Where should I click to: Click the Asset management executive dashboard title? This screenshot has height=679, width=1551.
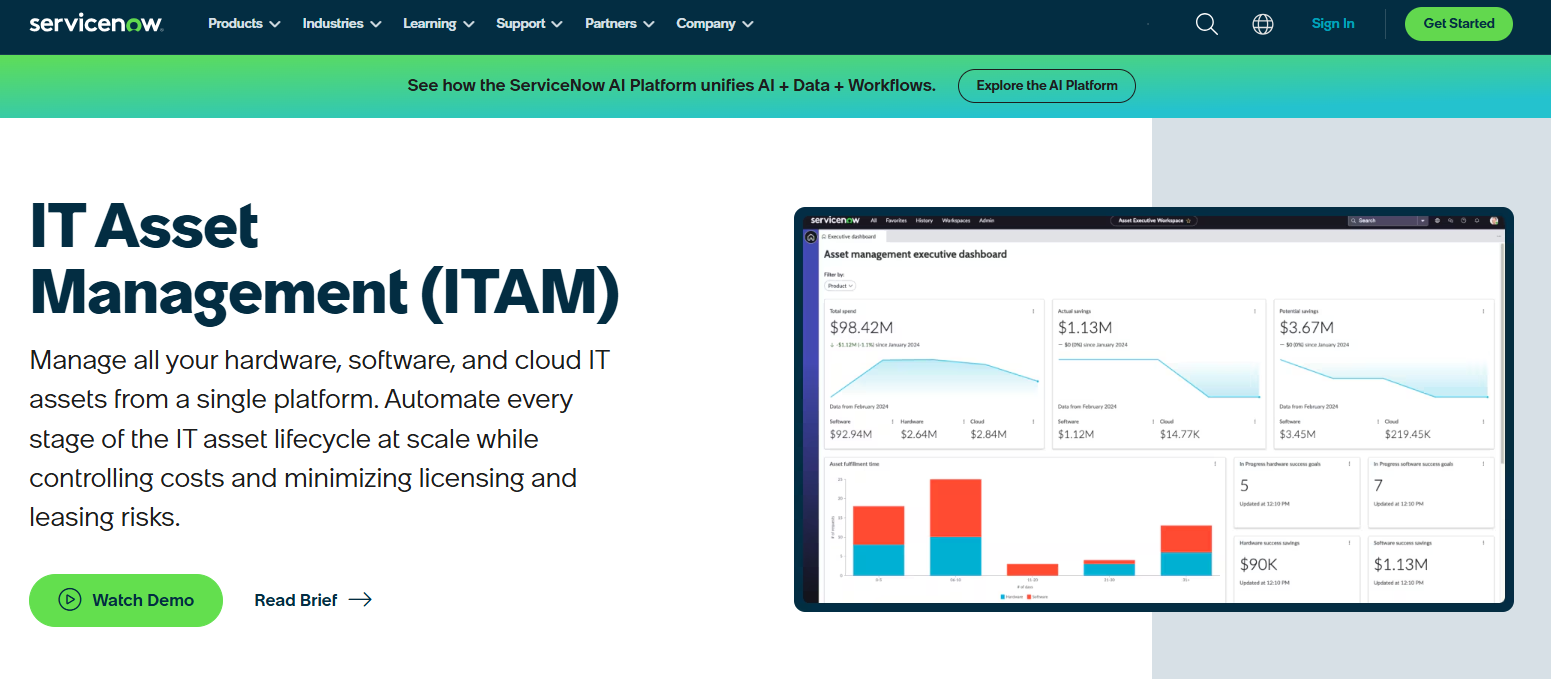coord(915,254)
